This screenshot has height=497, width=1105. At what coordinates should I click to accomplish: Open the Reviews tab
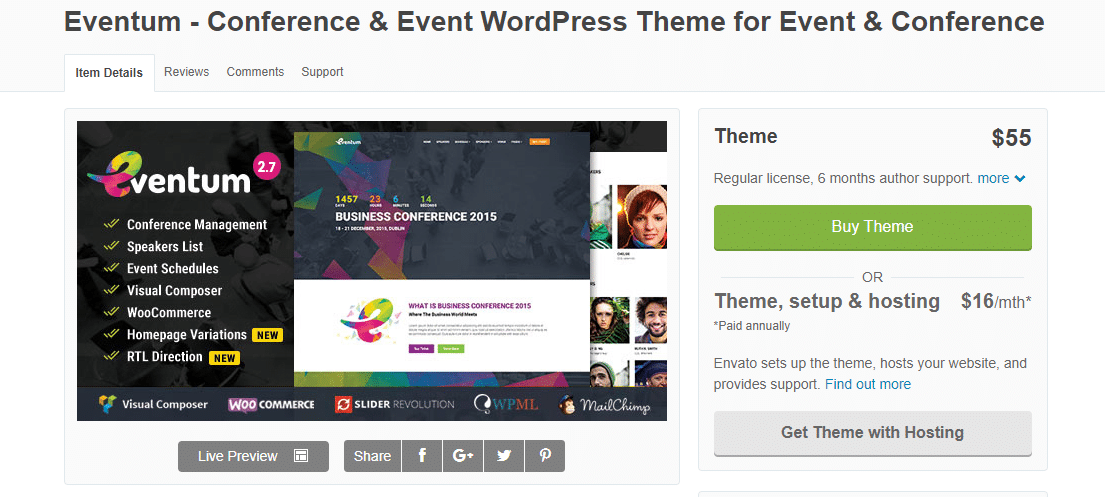(187, 71)
